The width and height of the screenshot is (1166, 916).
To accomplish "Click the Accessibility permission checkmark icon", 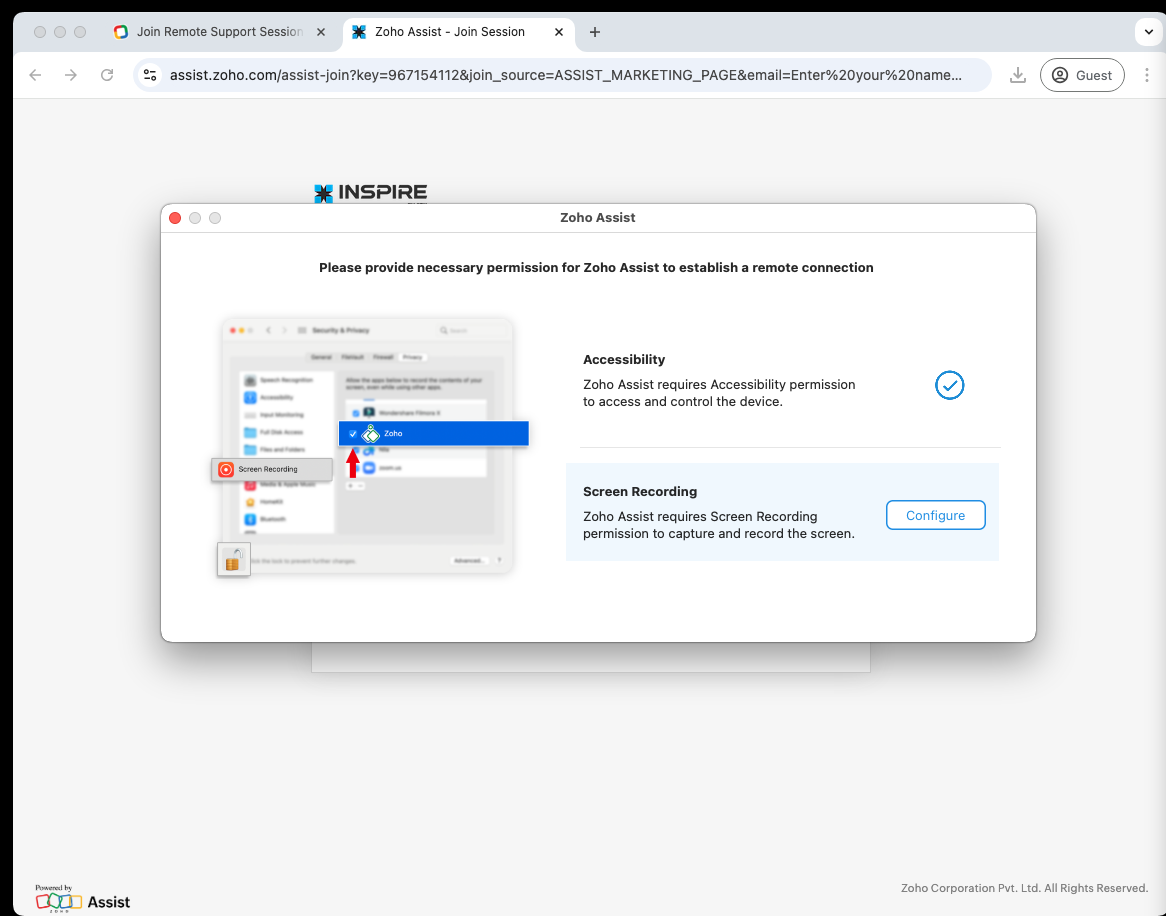I will click(x=950, y=385).
